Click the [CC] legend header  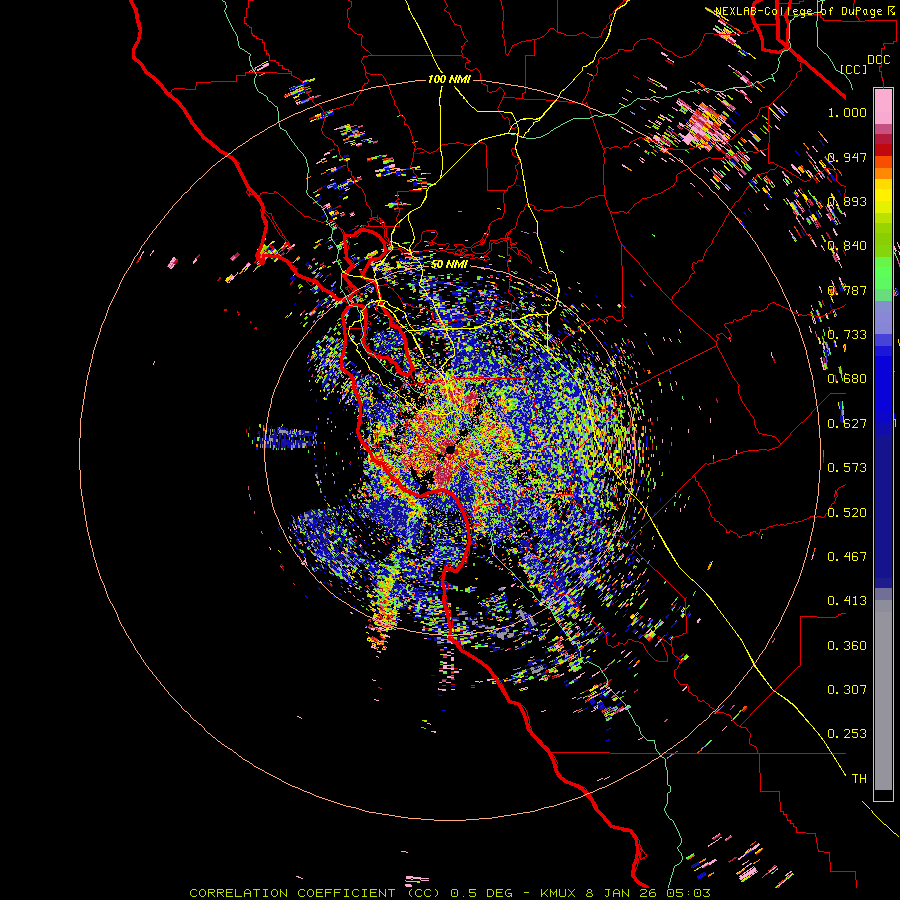click(853, 69)
